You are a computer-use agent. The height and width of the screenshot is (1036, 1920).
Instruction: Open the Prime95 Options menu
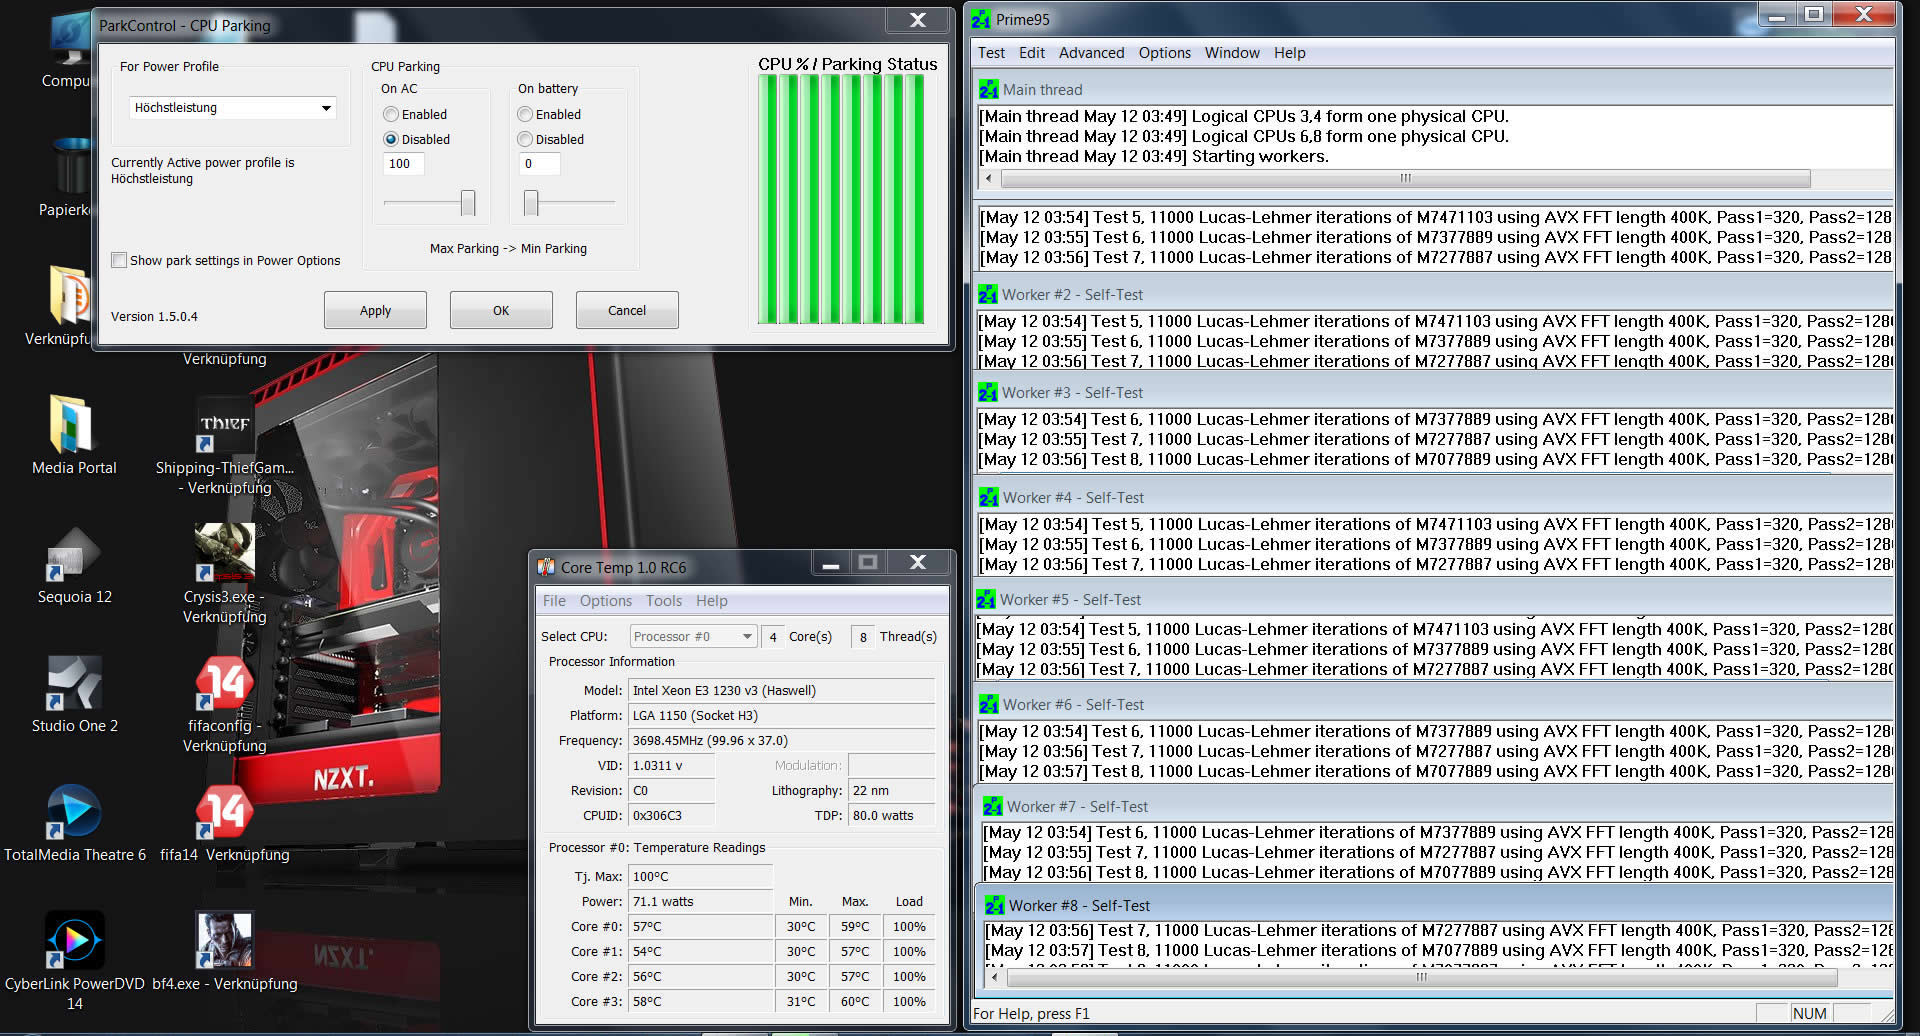1164,53
